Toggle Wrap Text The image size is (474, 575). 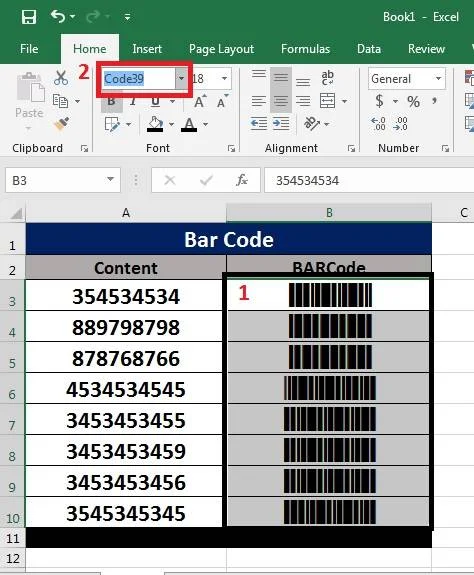[x=327, y=78]
